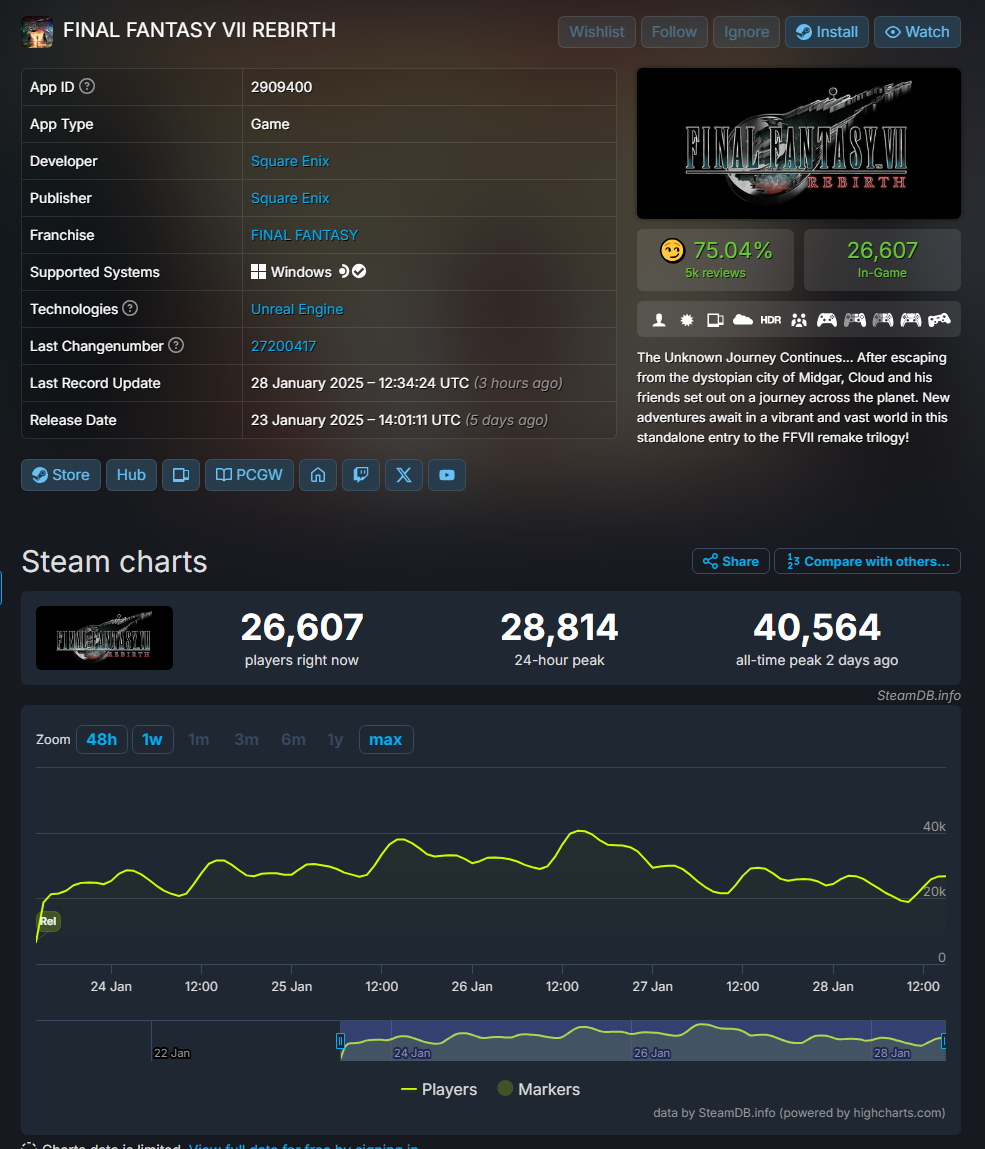Click the X (Twitter) icon button

(404, 475)
